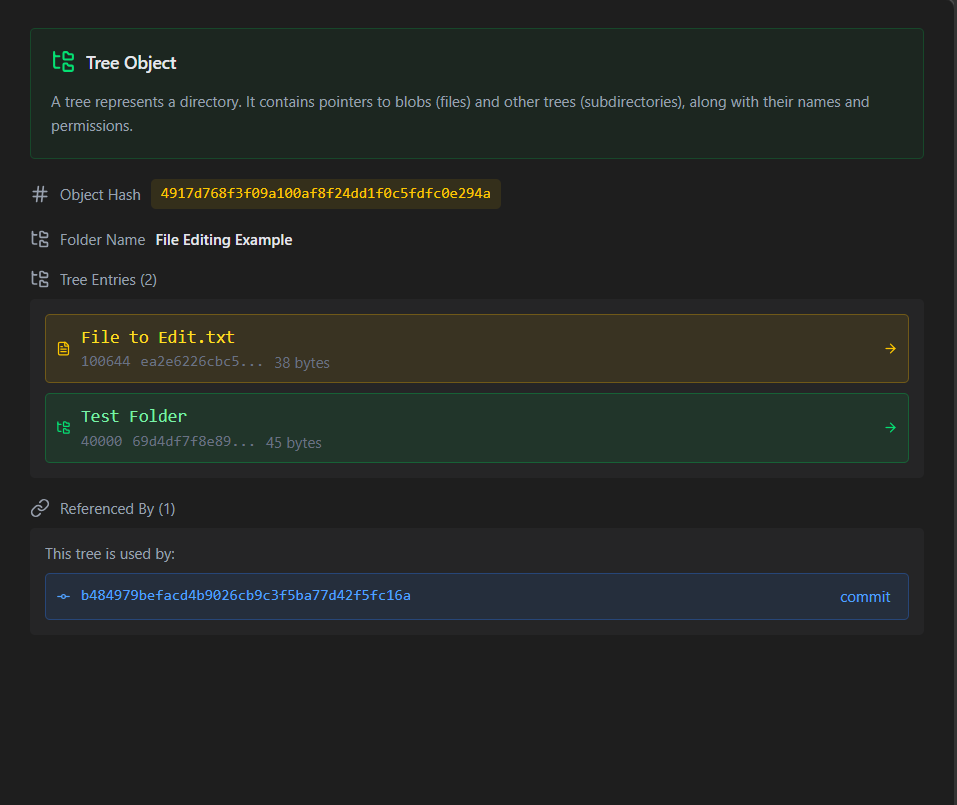The width and height of the screenshot is (957, 805).
Task: Open the Test Folder tree entry
Action: (477, 428)
